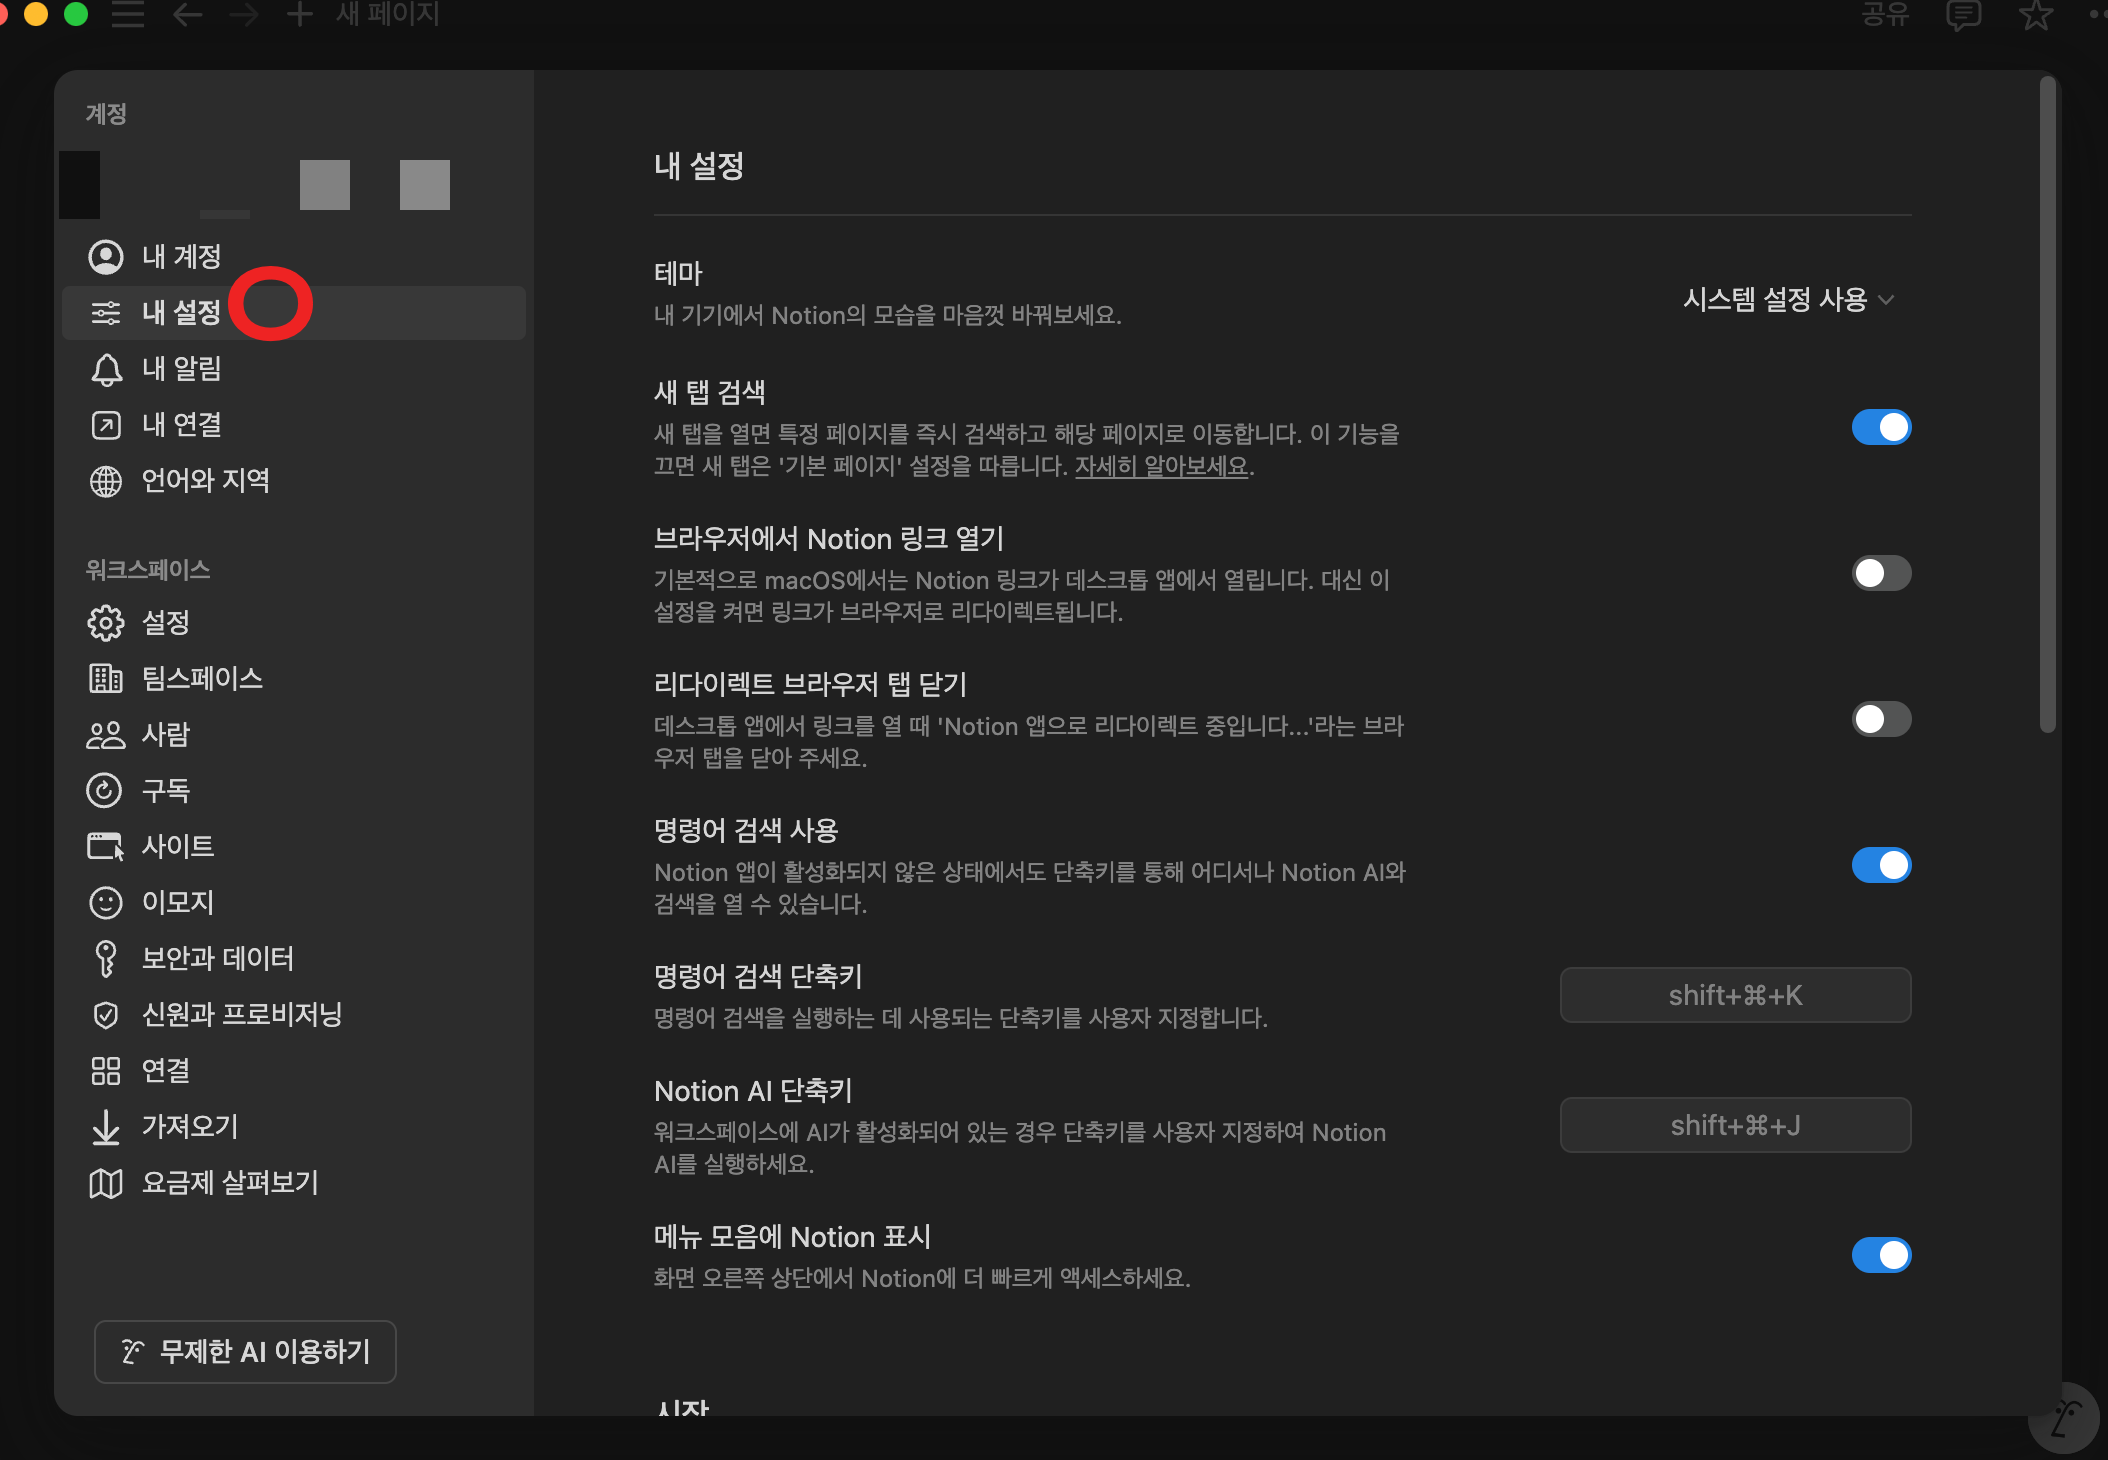Click the key icon for 보안과 데이터
The image size is (2108, 1460).
coord(106,958)
